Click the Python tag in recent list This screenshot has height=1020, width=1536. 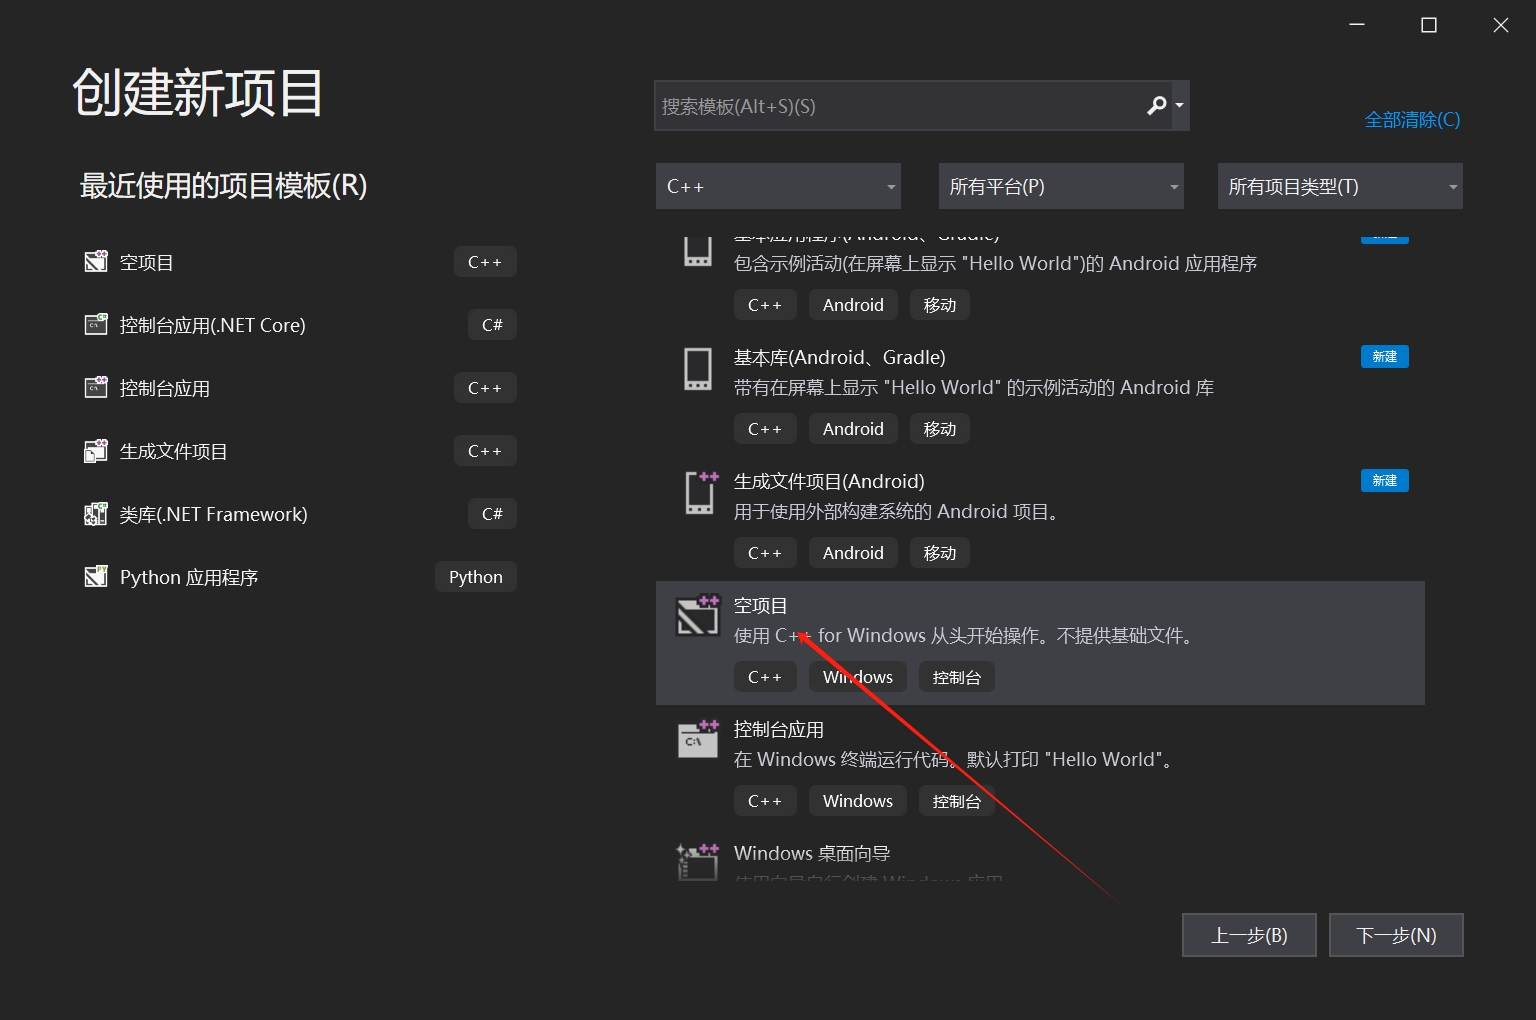(x=476, y=577)
